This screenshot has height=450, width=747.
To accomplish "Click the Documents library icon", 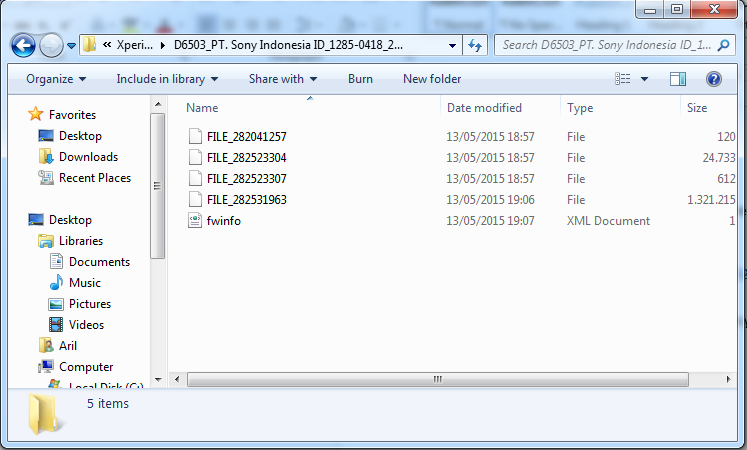I will (56, 261).
